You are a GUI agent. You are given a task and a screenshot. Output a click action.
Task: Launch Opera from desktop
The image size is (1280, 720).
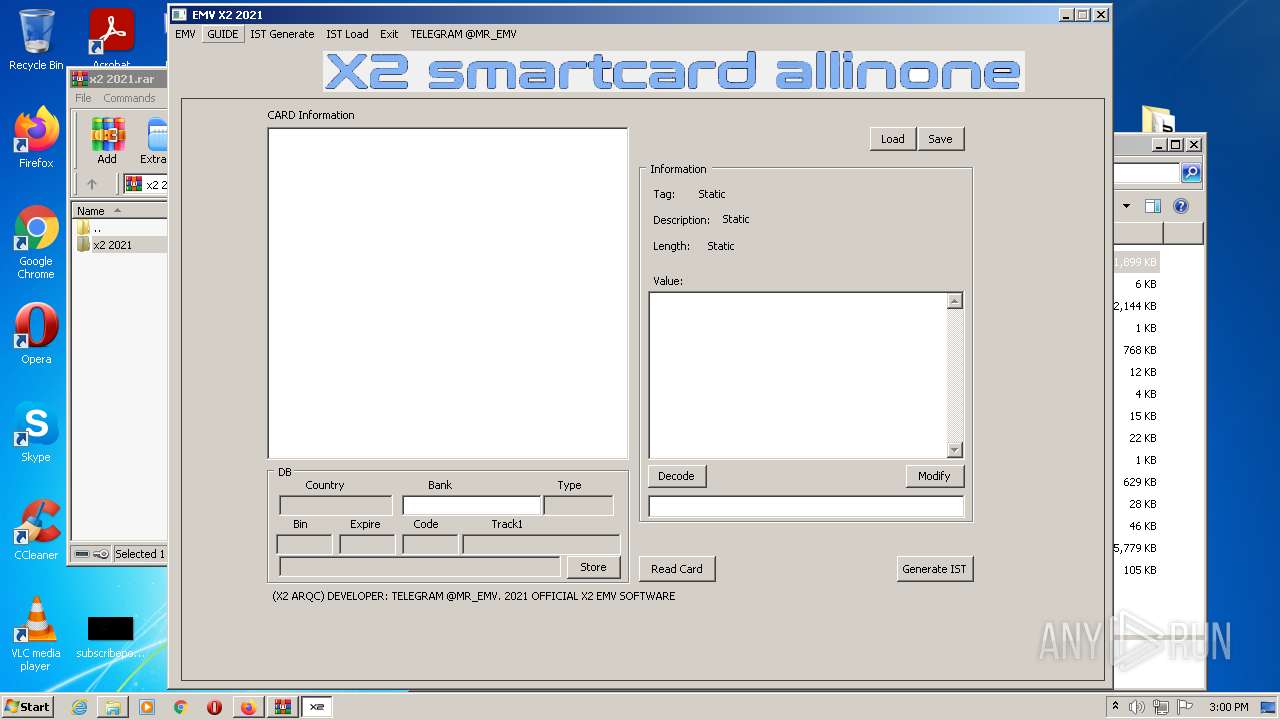[36, 334]
